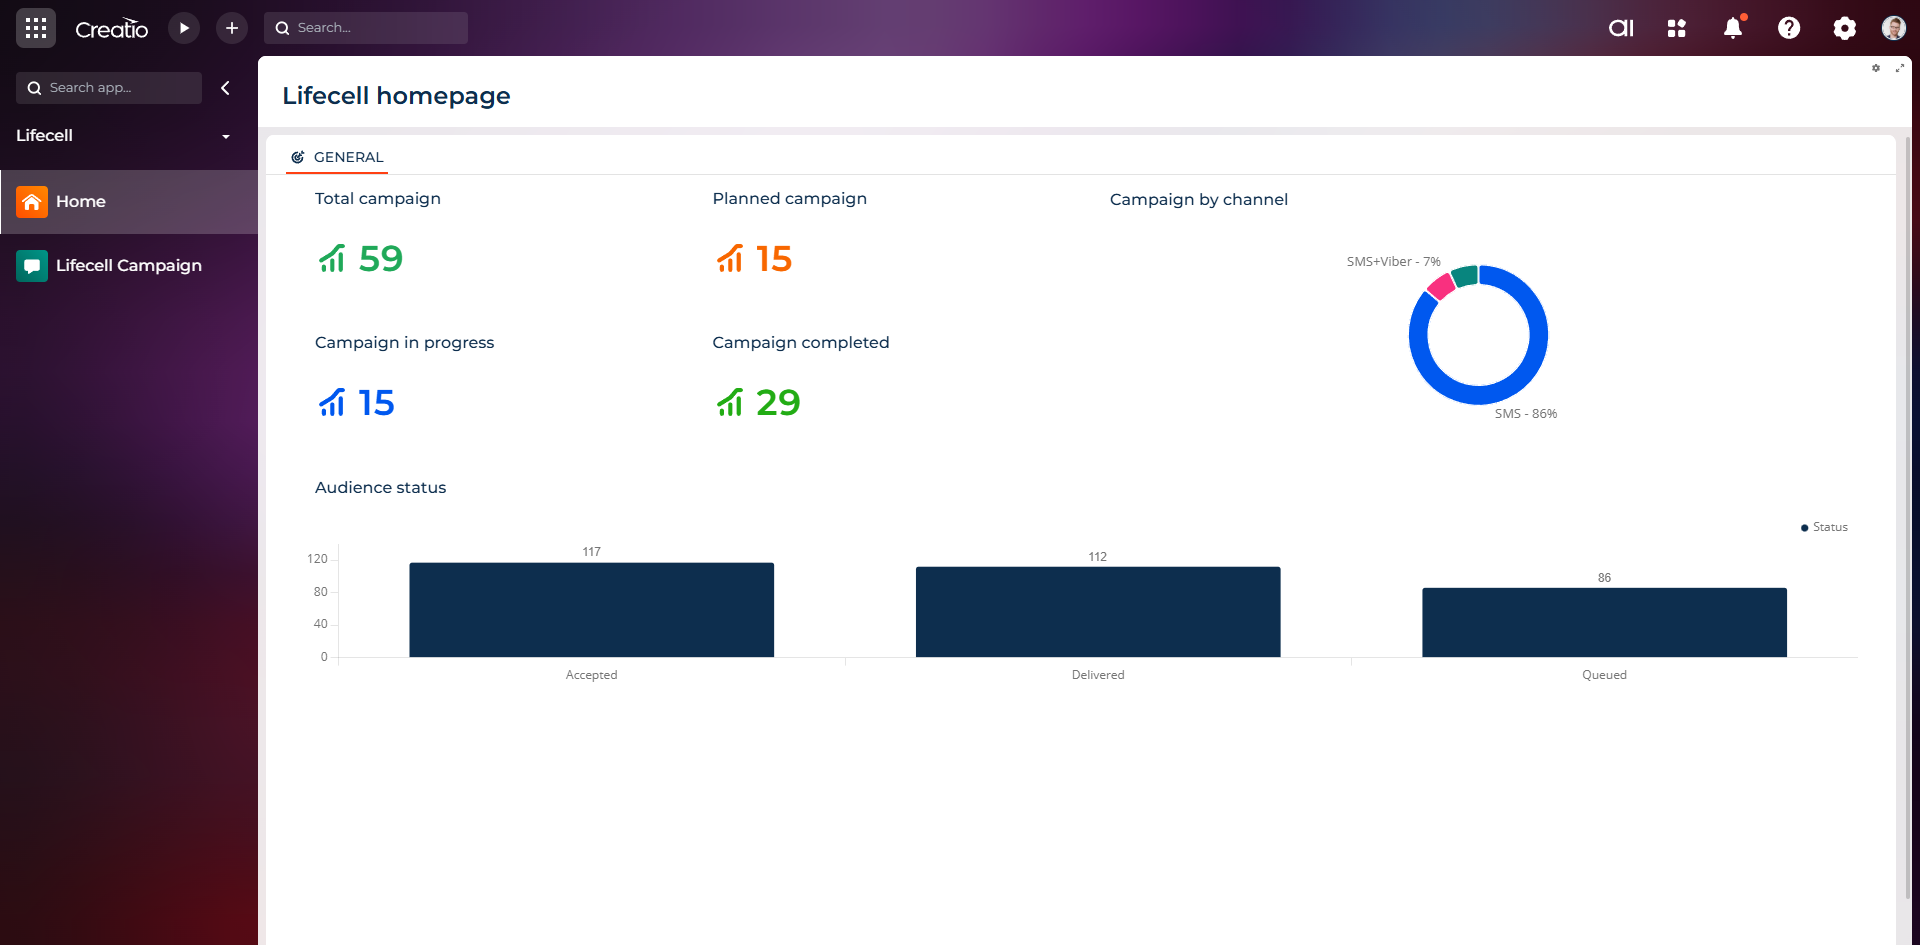Open the user profile avatar
This screenshot has height=945, width=1920.
[1894, 28]
